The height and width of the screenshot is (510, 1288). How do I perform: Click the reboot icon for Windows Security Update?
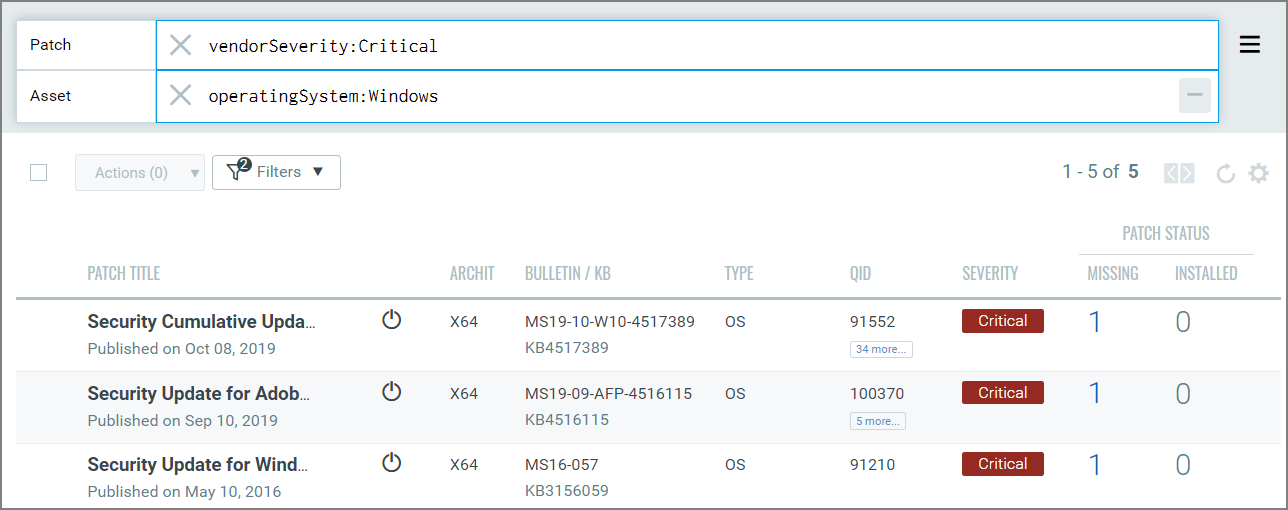[x=392, y=463]
